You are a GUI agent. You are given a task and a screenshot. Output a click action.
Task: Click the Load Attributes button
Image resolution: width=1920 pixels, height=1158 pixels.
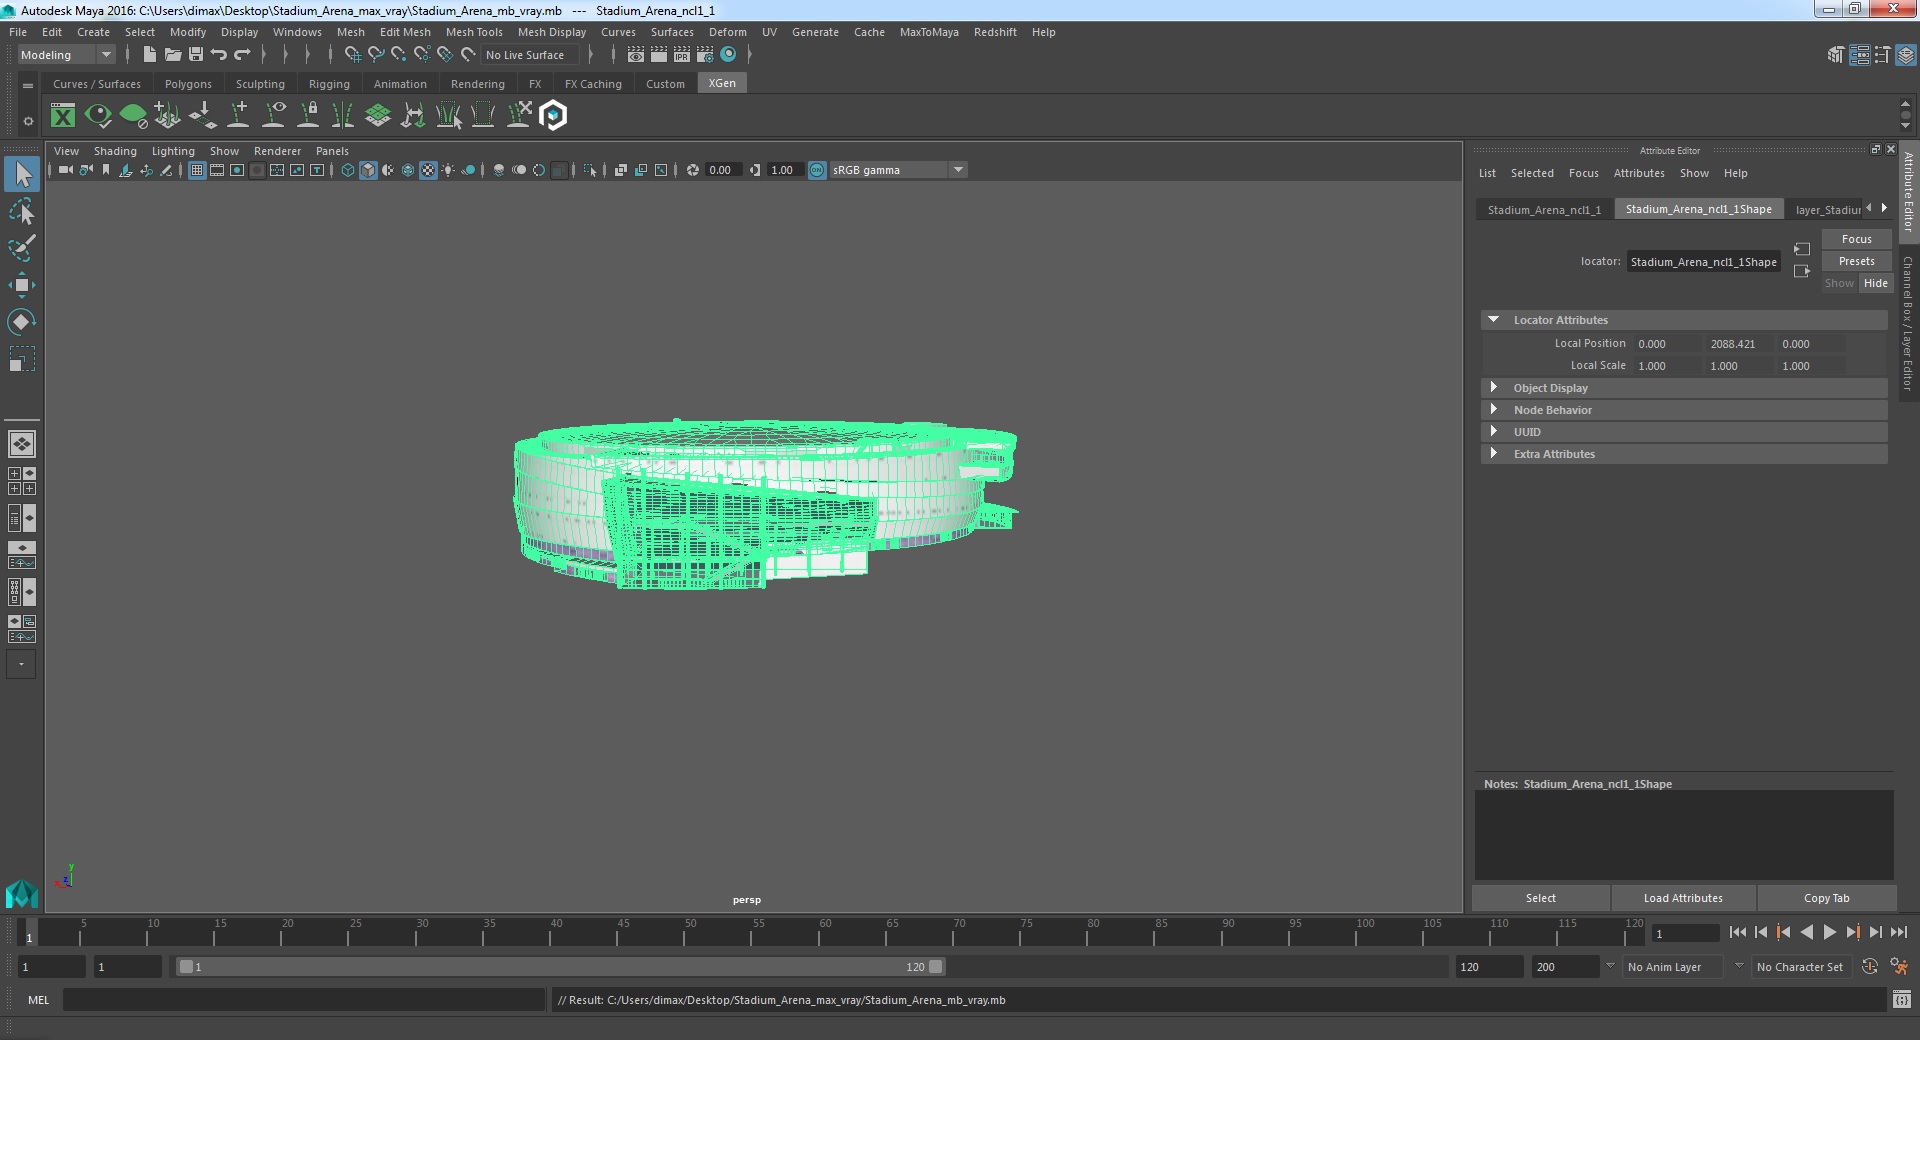pos(1683,897)
